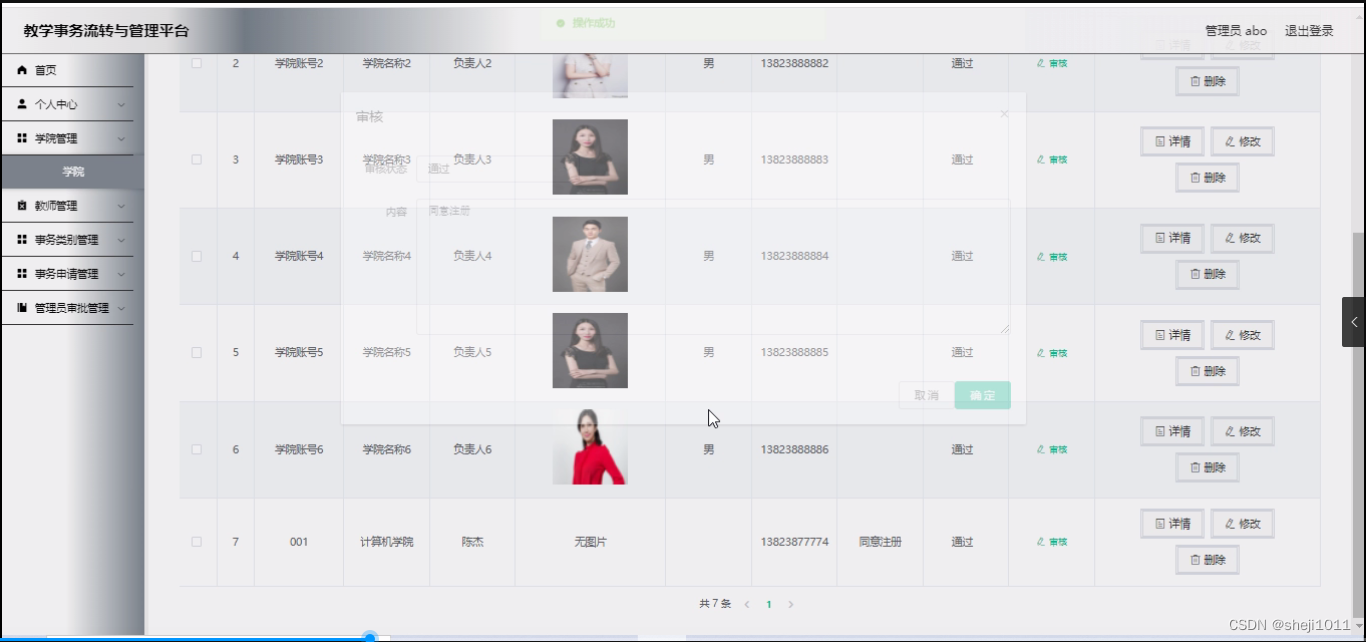
Task: Click the 管理员 abo user label
Action: click(1236, 31)
